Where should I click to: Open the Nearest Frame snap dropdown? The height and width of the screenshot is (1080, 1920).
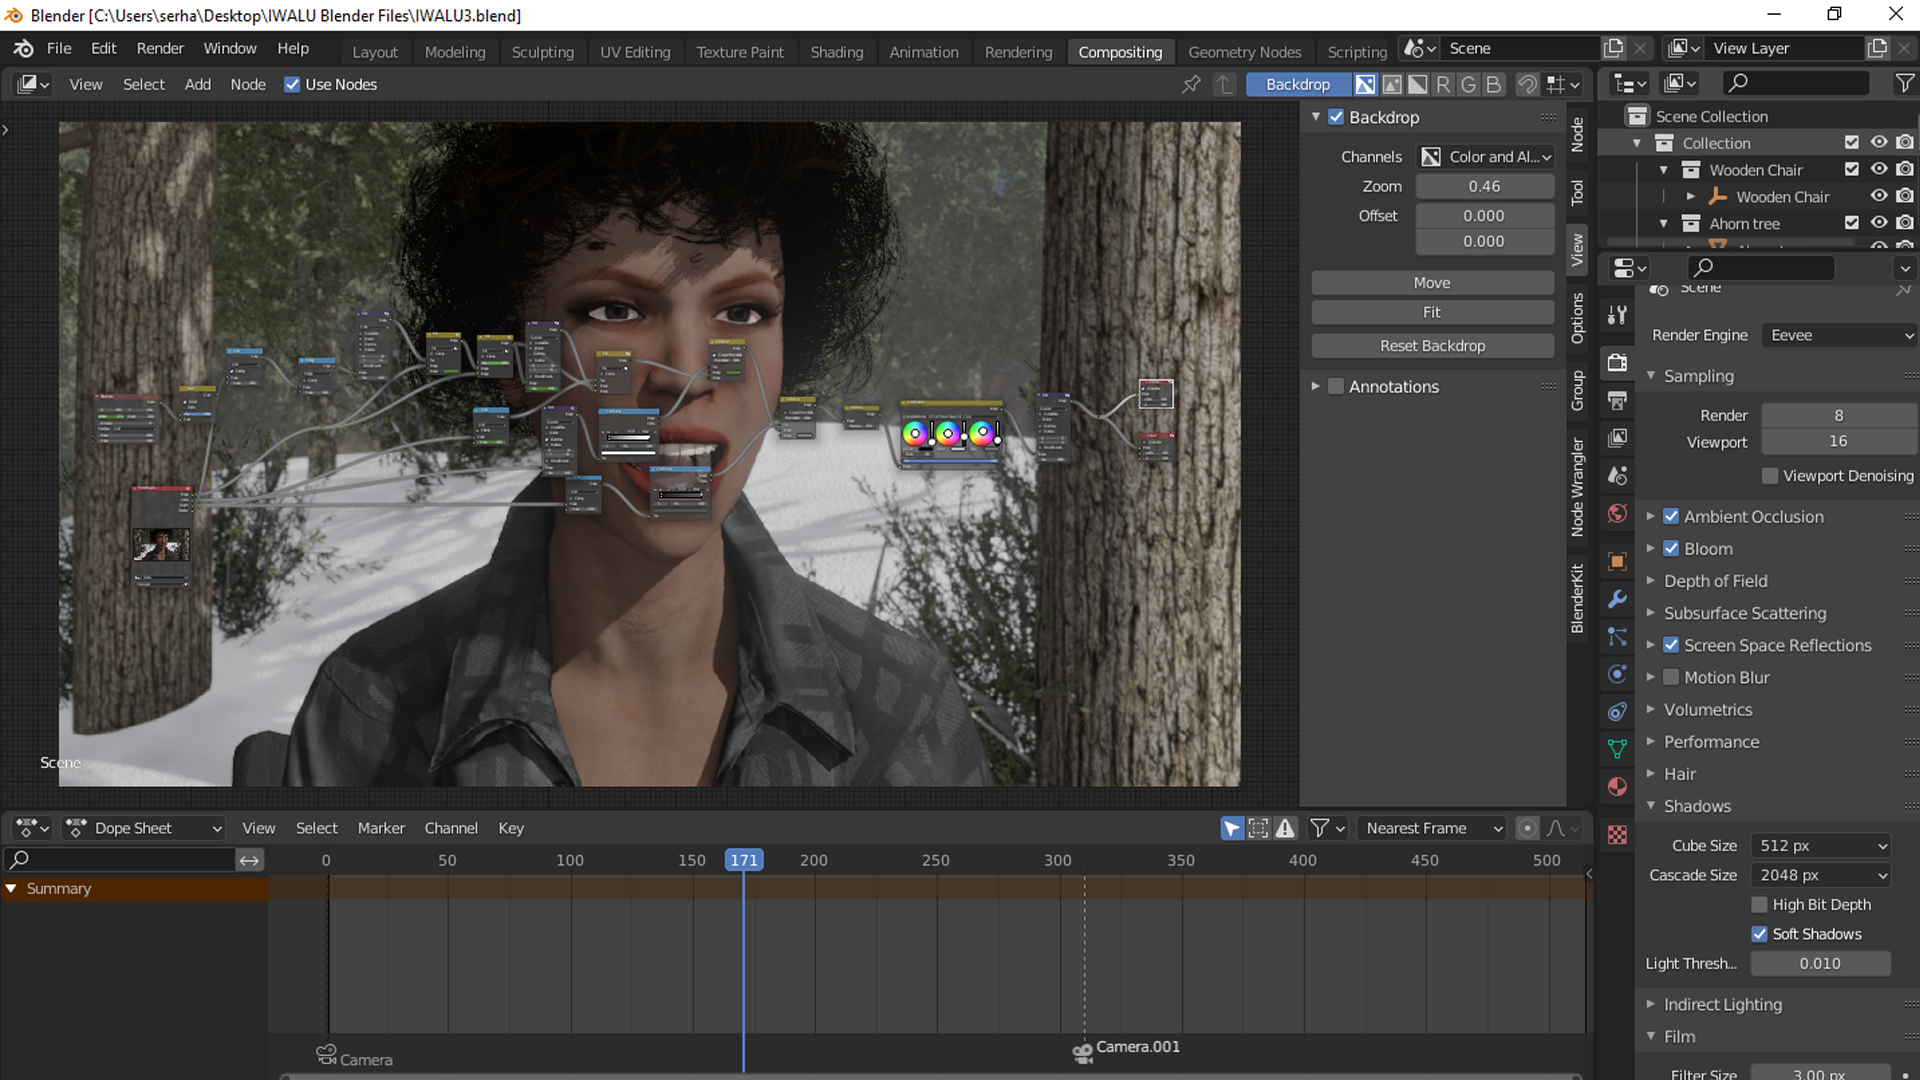1431,828
